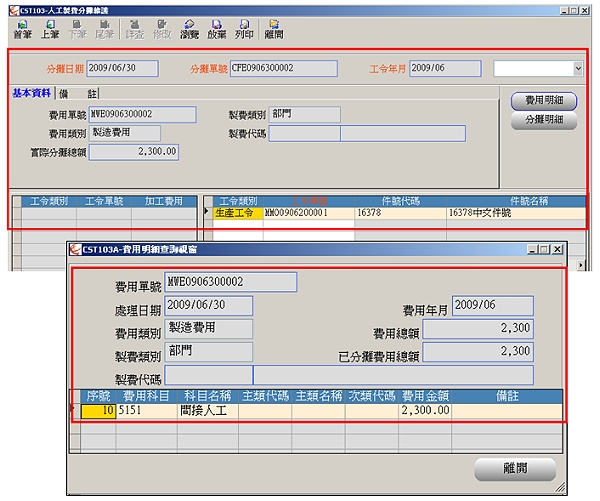Click 費用總額 field in dialog
This screenshot has width=600, height=501.
click(x=478, y=329)
